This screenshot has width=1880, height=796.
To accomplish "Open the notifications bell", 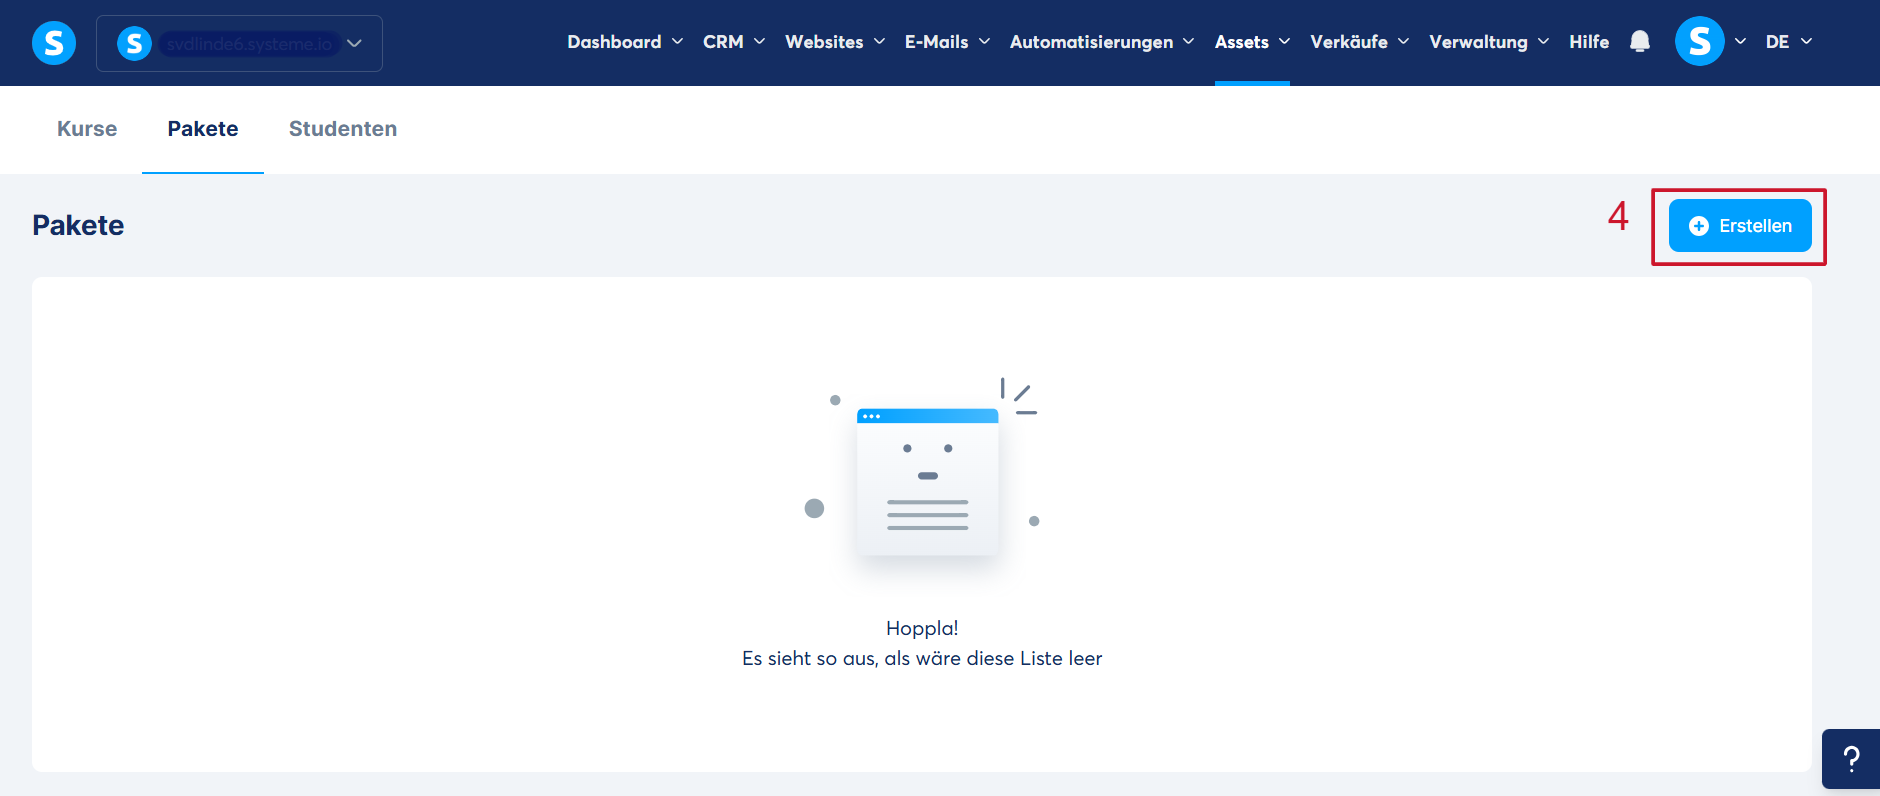I will 1640,42.
